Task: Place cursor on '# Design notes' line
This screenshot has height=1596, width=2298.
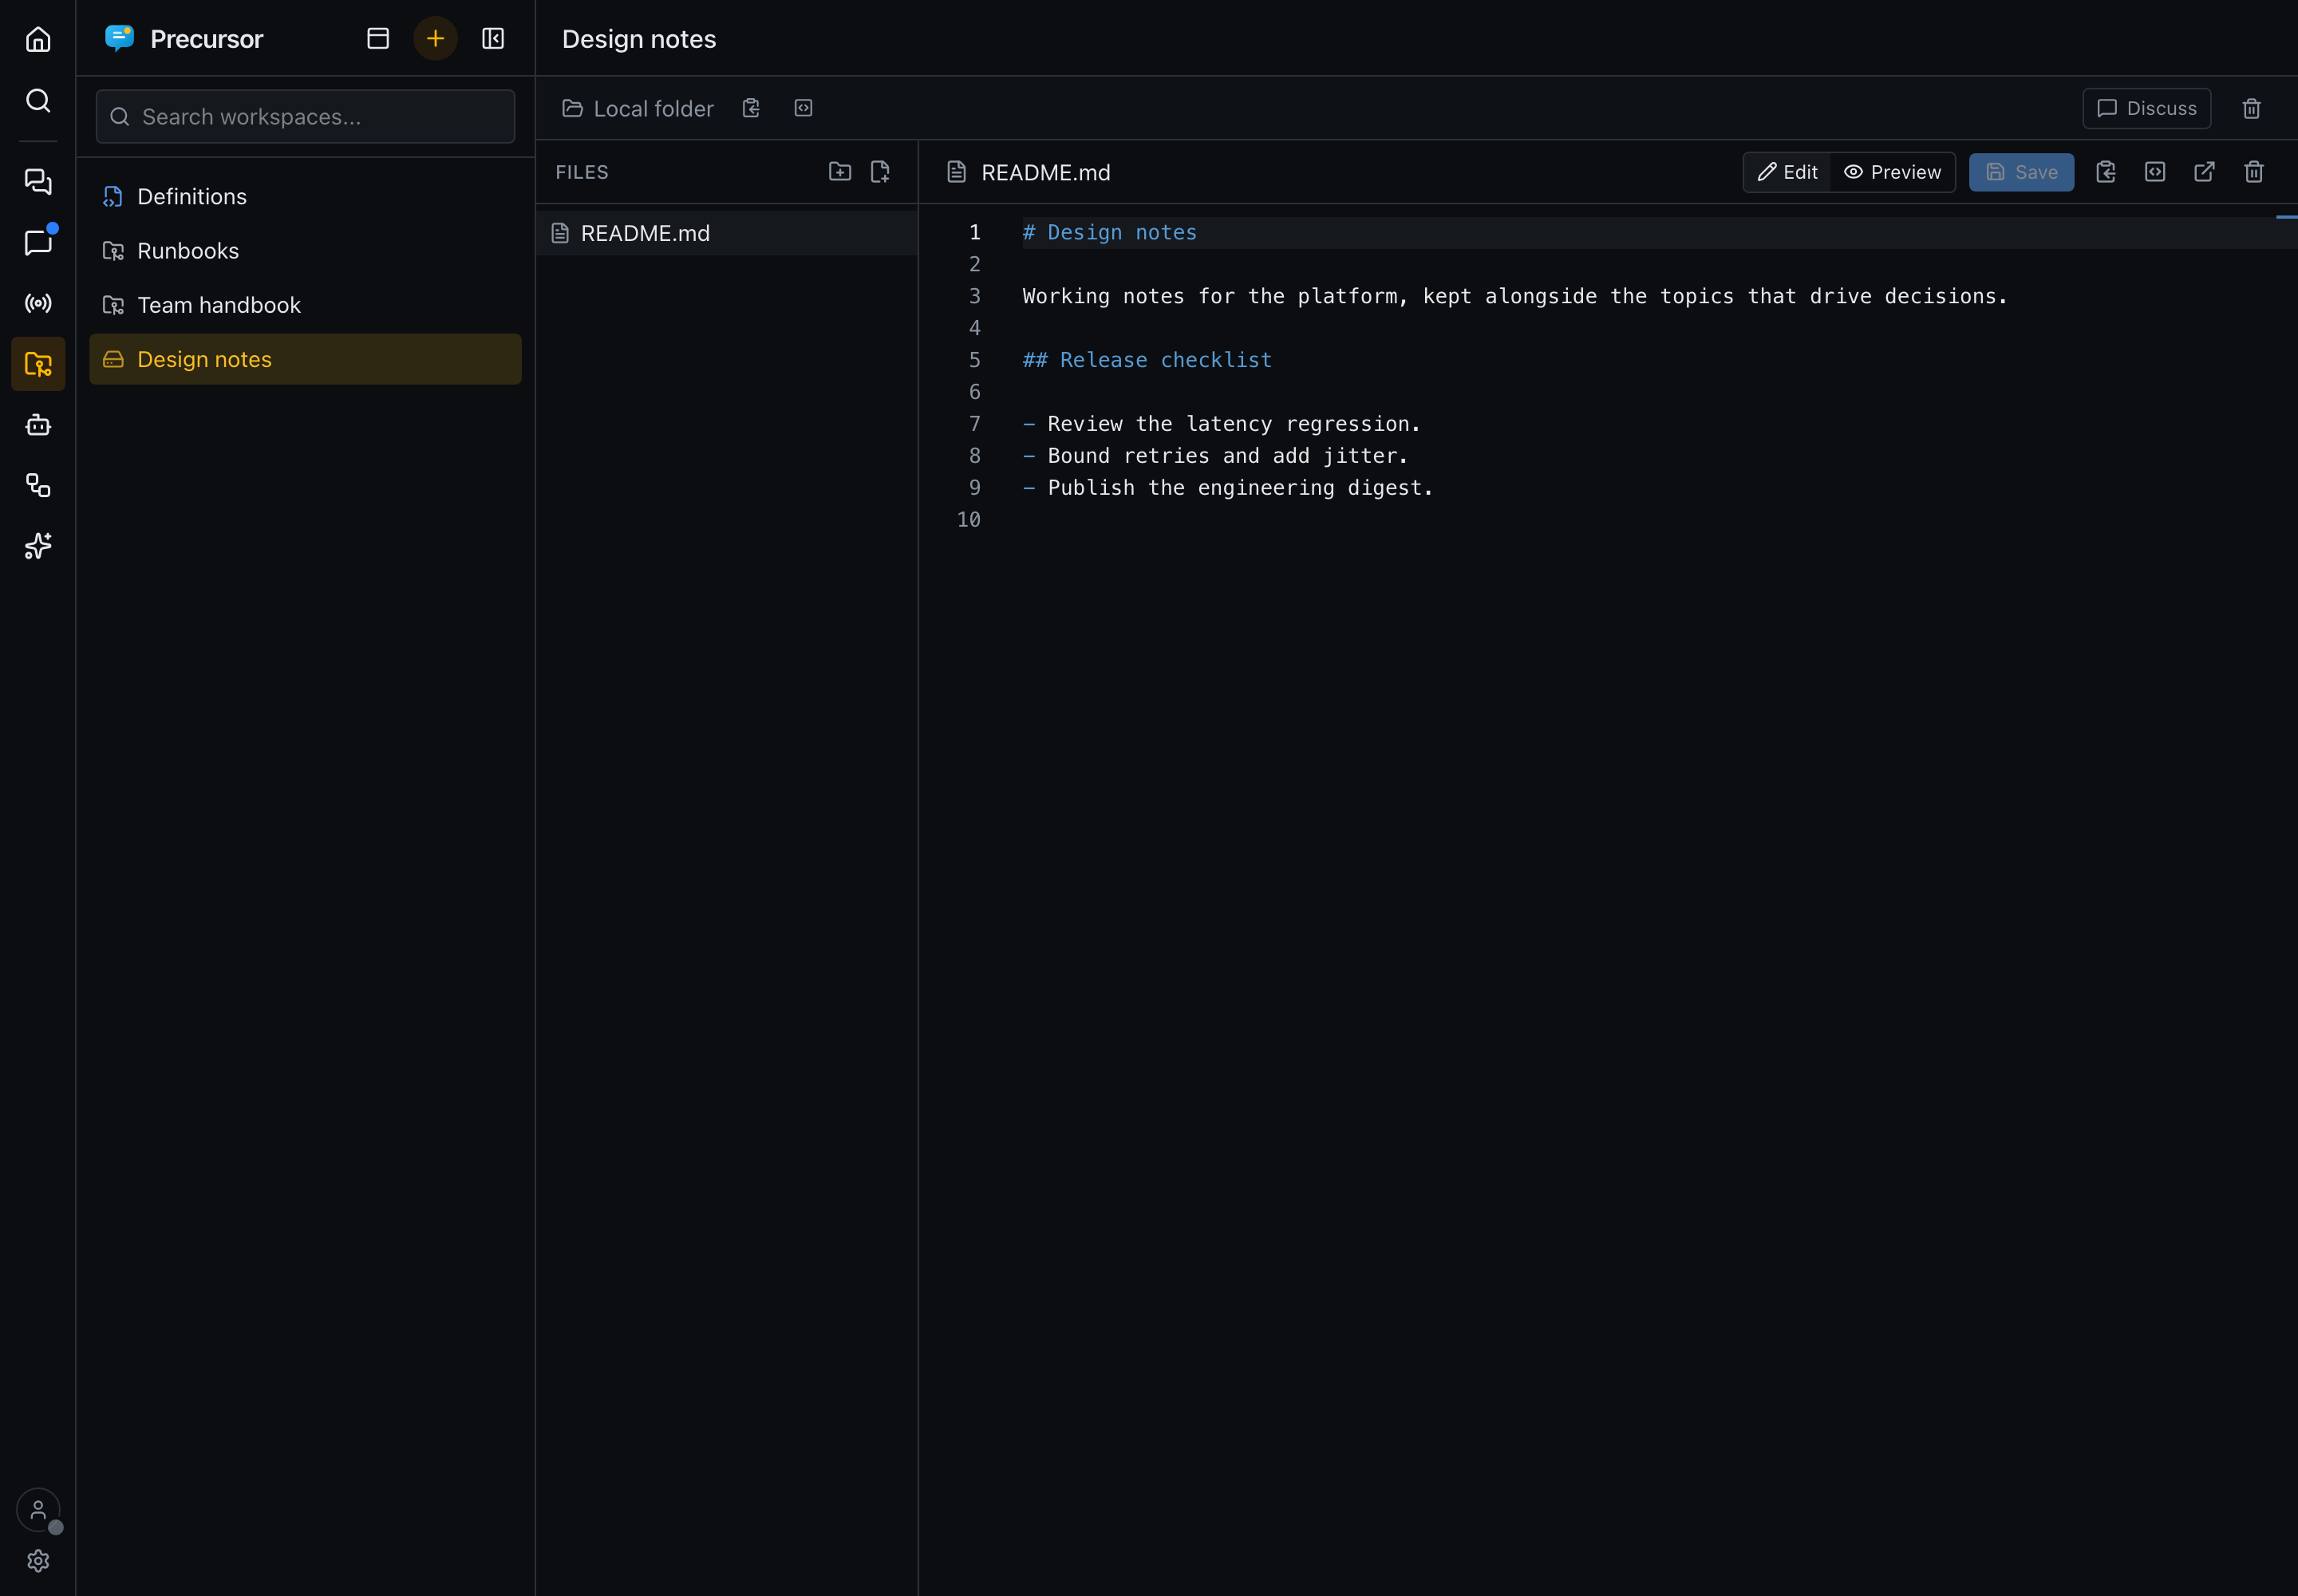Action: 1109,232
